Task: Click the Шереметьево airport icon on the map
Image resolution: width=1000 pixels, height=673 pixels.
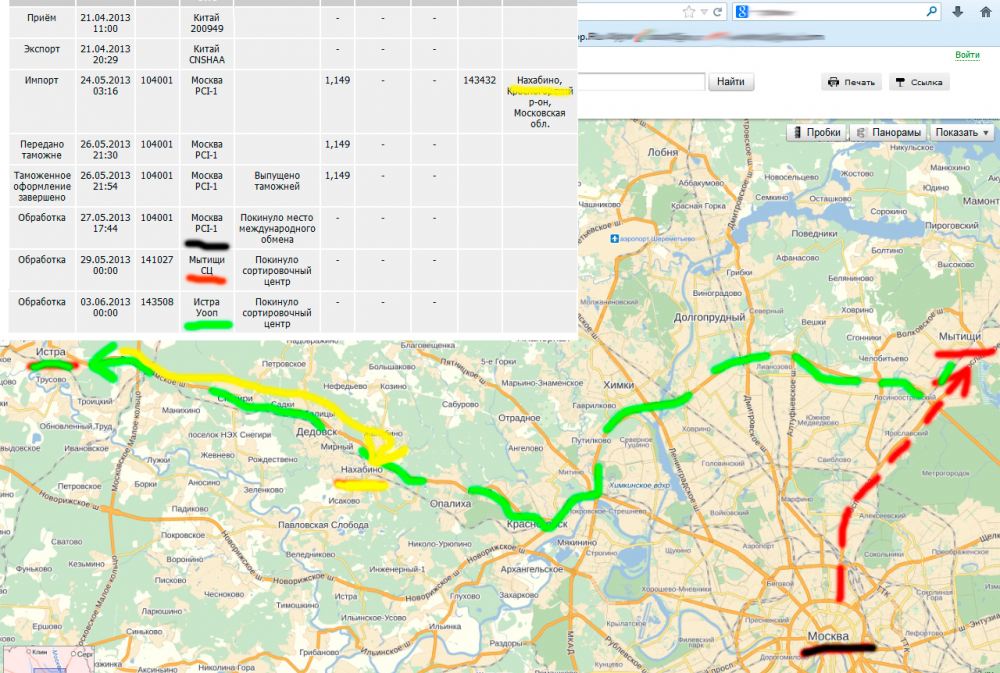Action: coord(614,239)
